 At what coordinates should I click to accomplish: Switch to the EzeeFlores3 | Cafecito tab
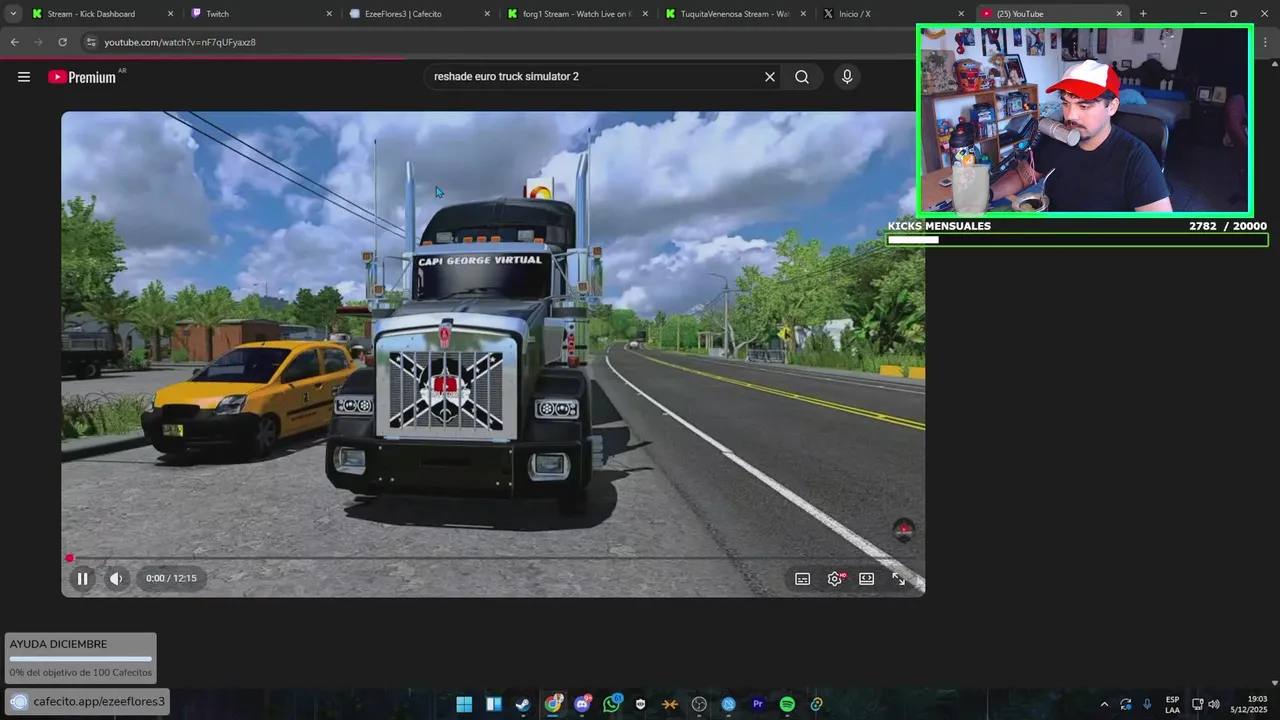[x=419, y=14]
